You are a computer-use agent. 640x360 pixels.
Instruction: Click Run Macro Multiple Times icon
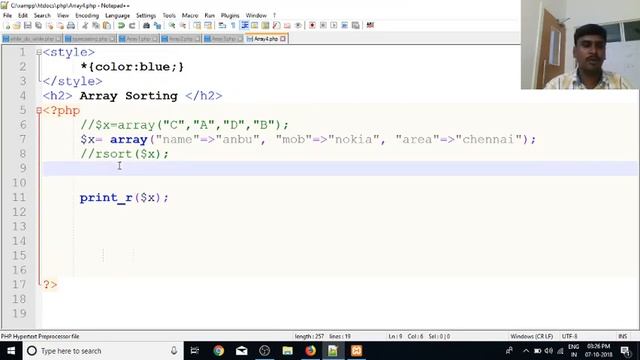[x=345, y=26]
